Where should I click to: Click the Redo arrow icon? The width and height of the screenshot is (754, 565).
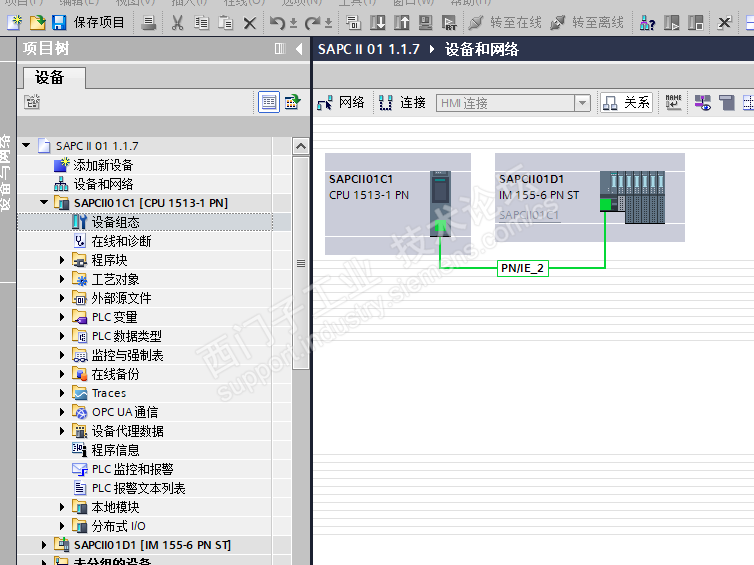pyautogui.click(x=312, y=23)
